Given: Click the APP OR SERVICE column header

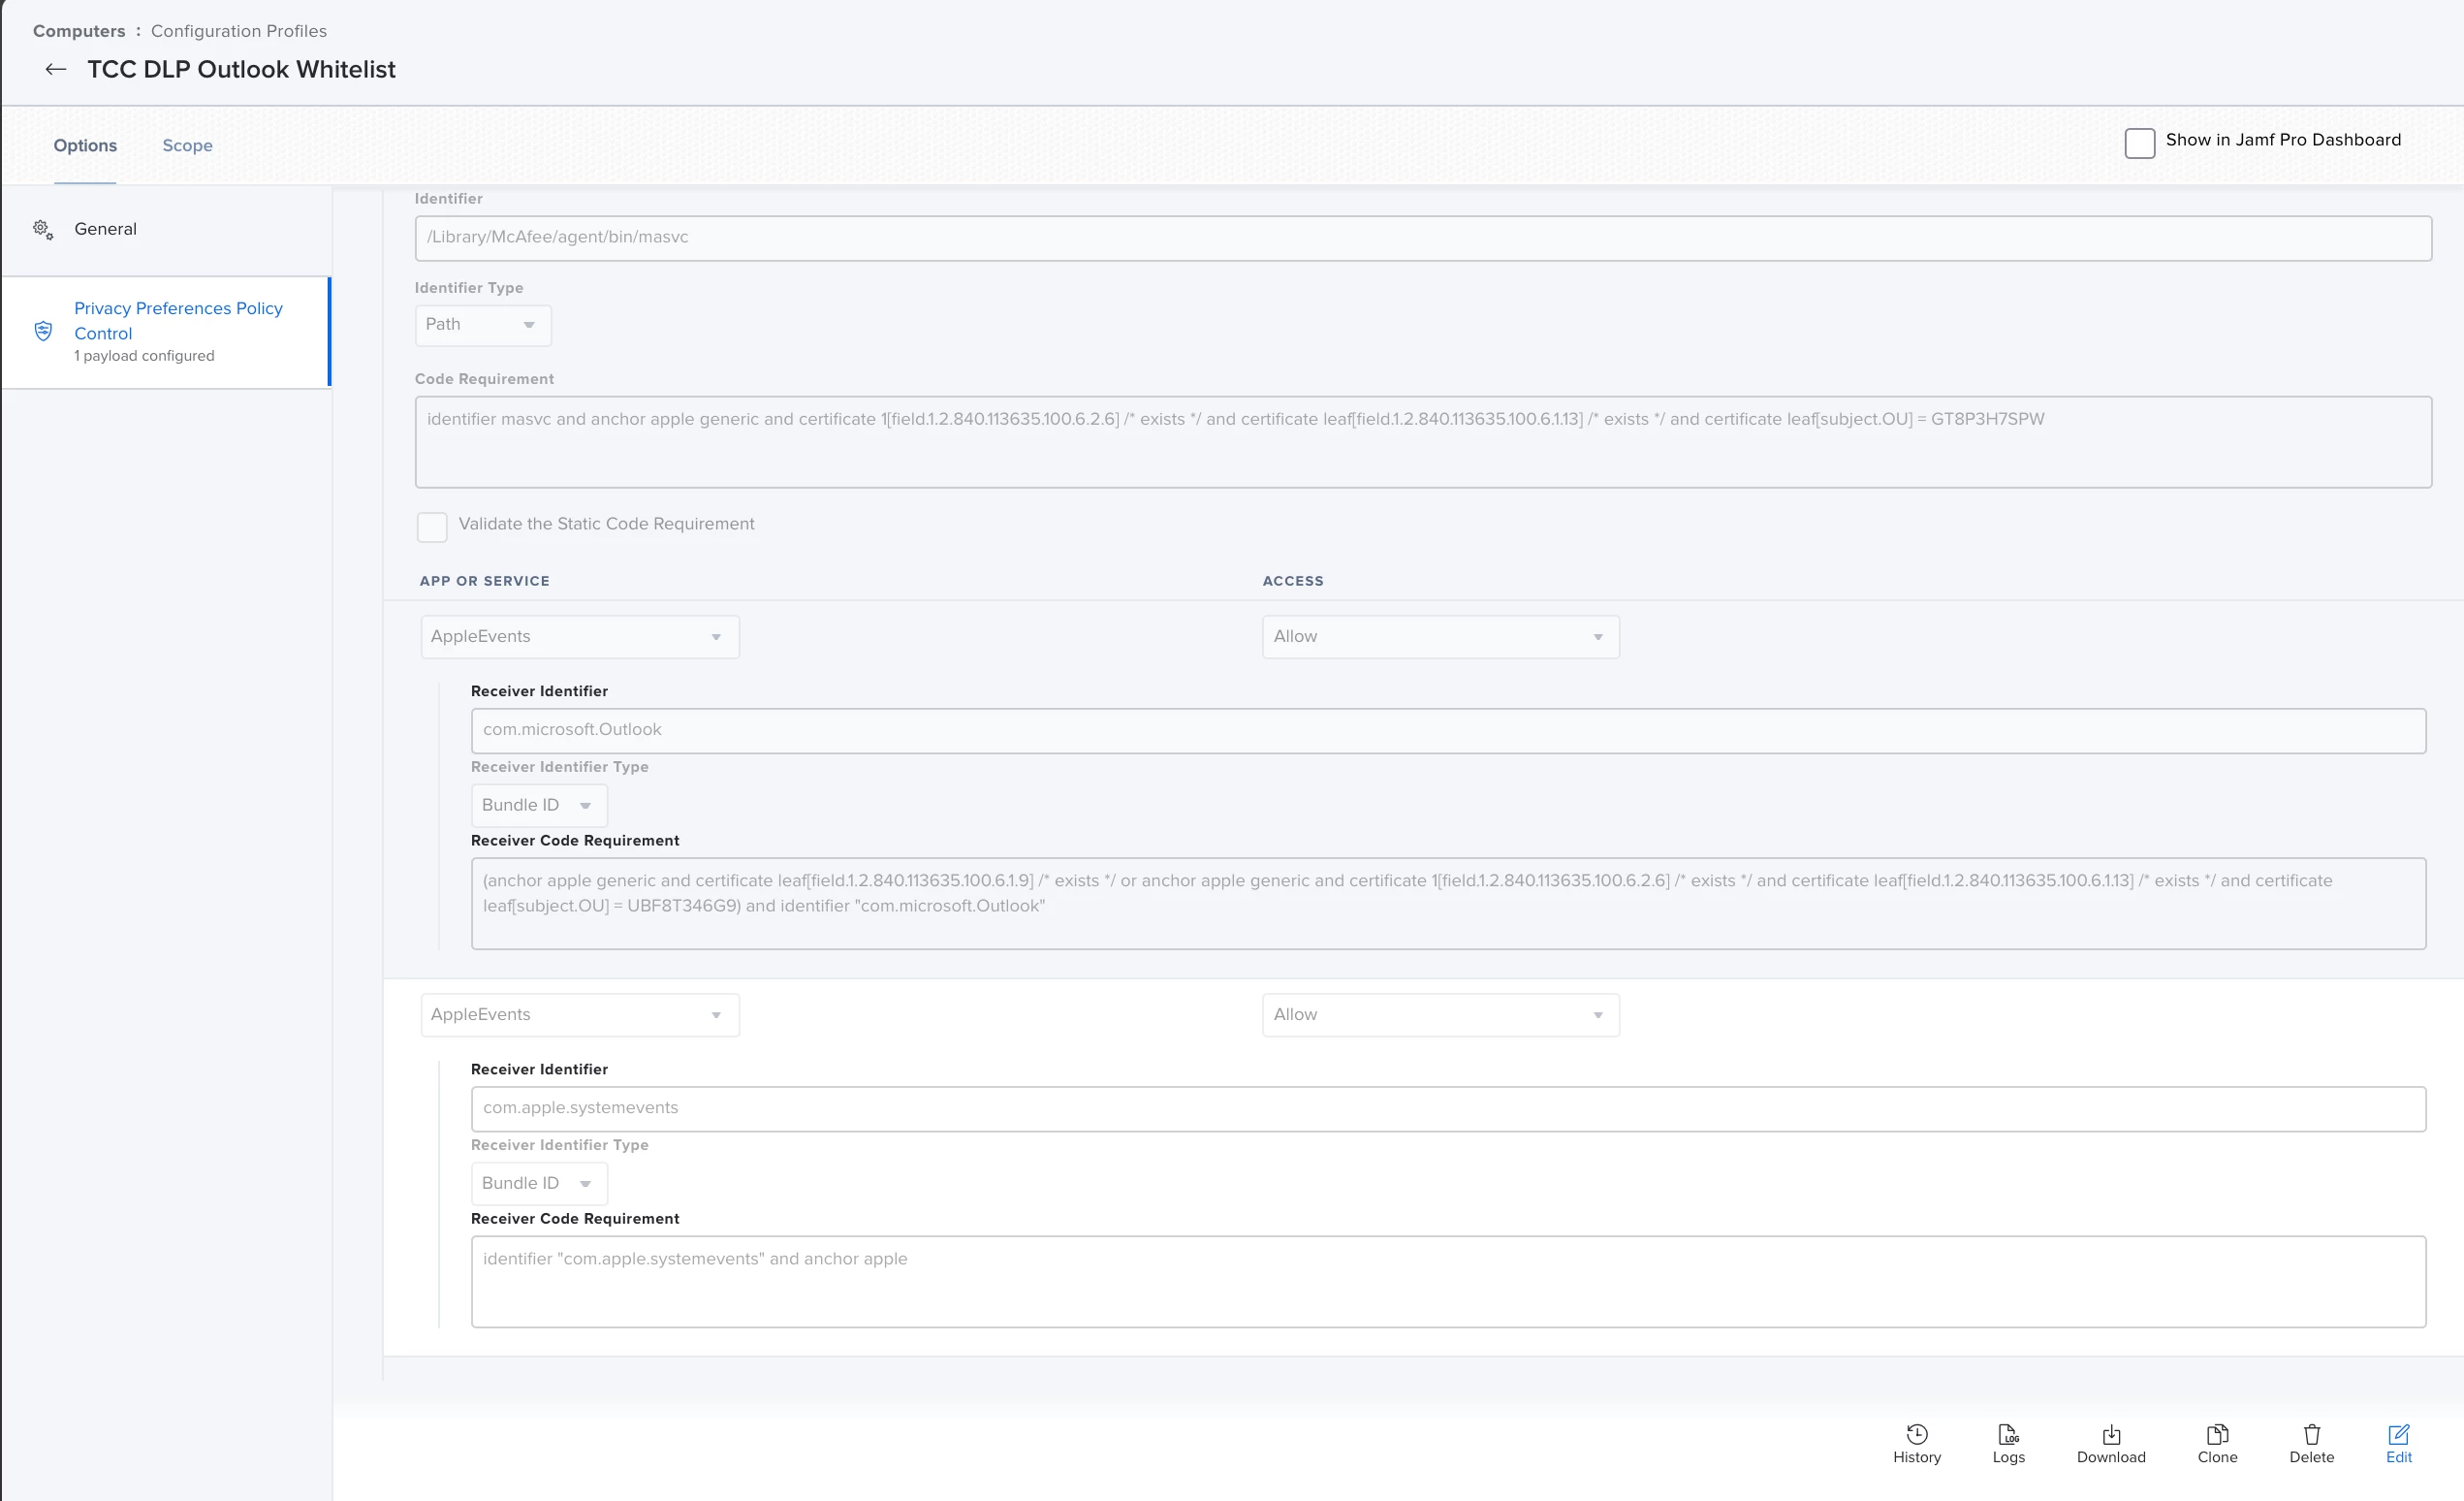Looking at the screenshot, I should [484, 581].
